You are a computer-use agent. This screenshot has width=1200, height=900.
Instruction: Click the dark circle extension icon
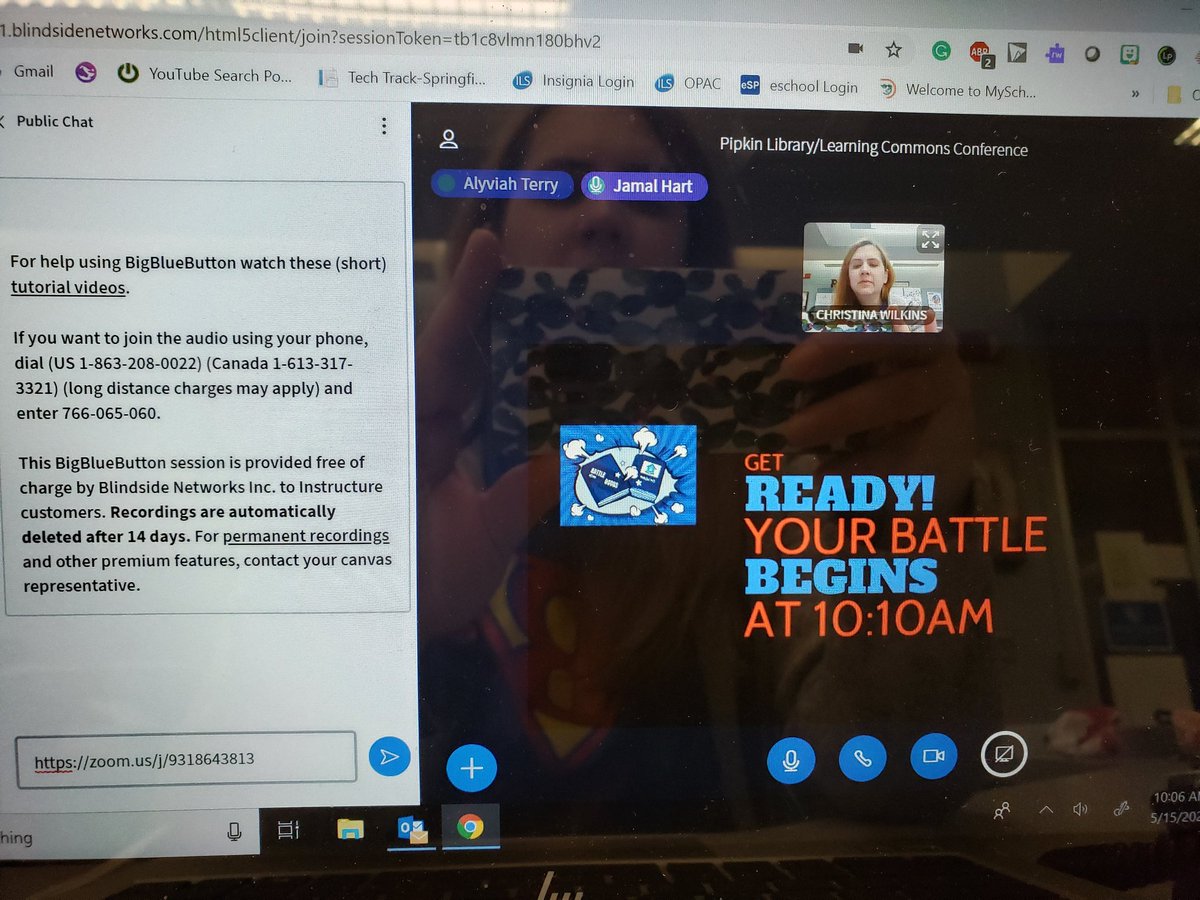(1092, 55)
